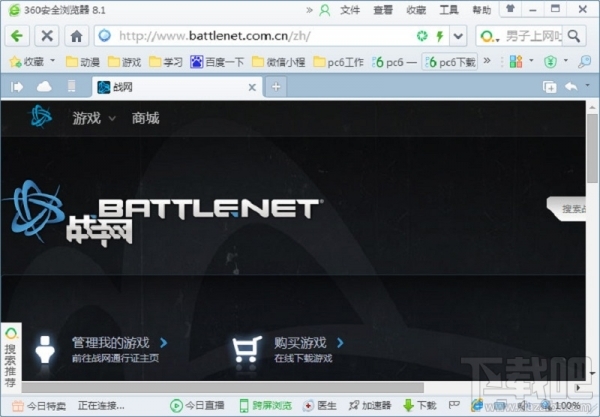The width and height of the screenshot is (600, 417).
Task: Select the 战网 tab
Action: [x=176, y=87]
